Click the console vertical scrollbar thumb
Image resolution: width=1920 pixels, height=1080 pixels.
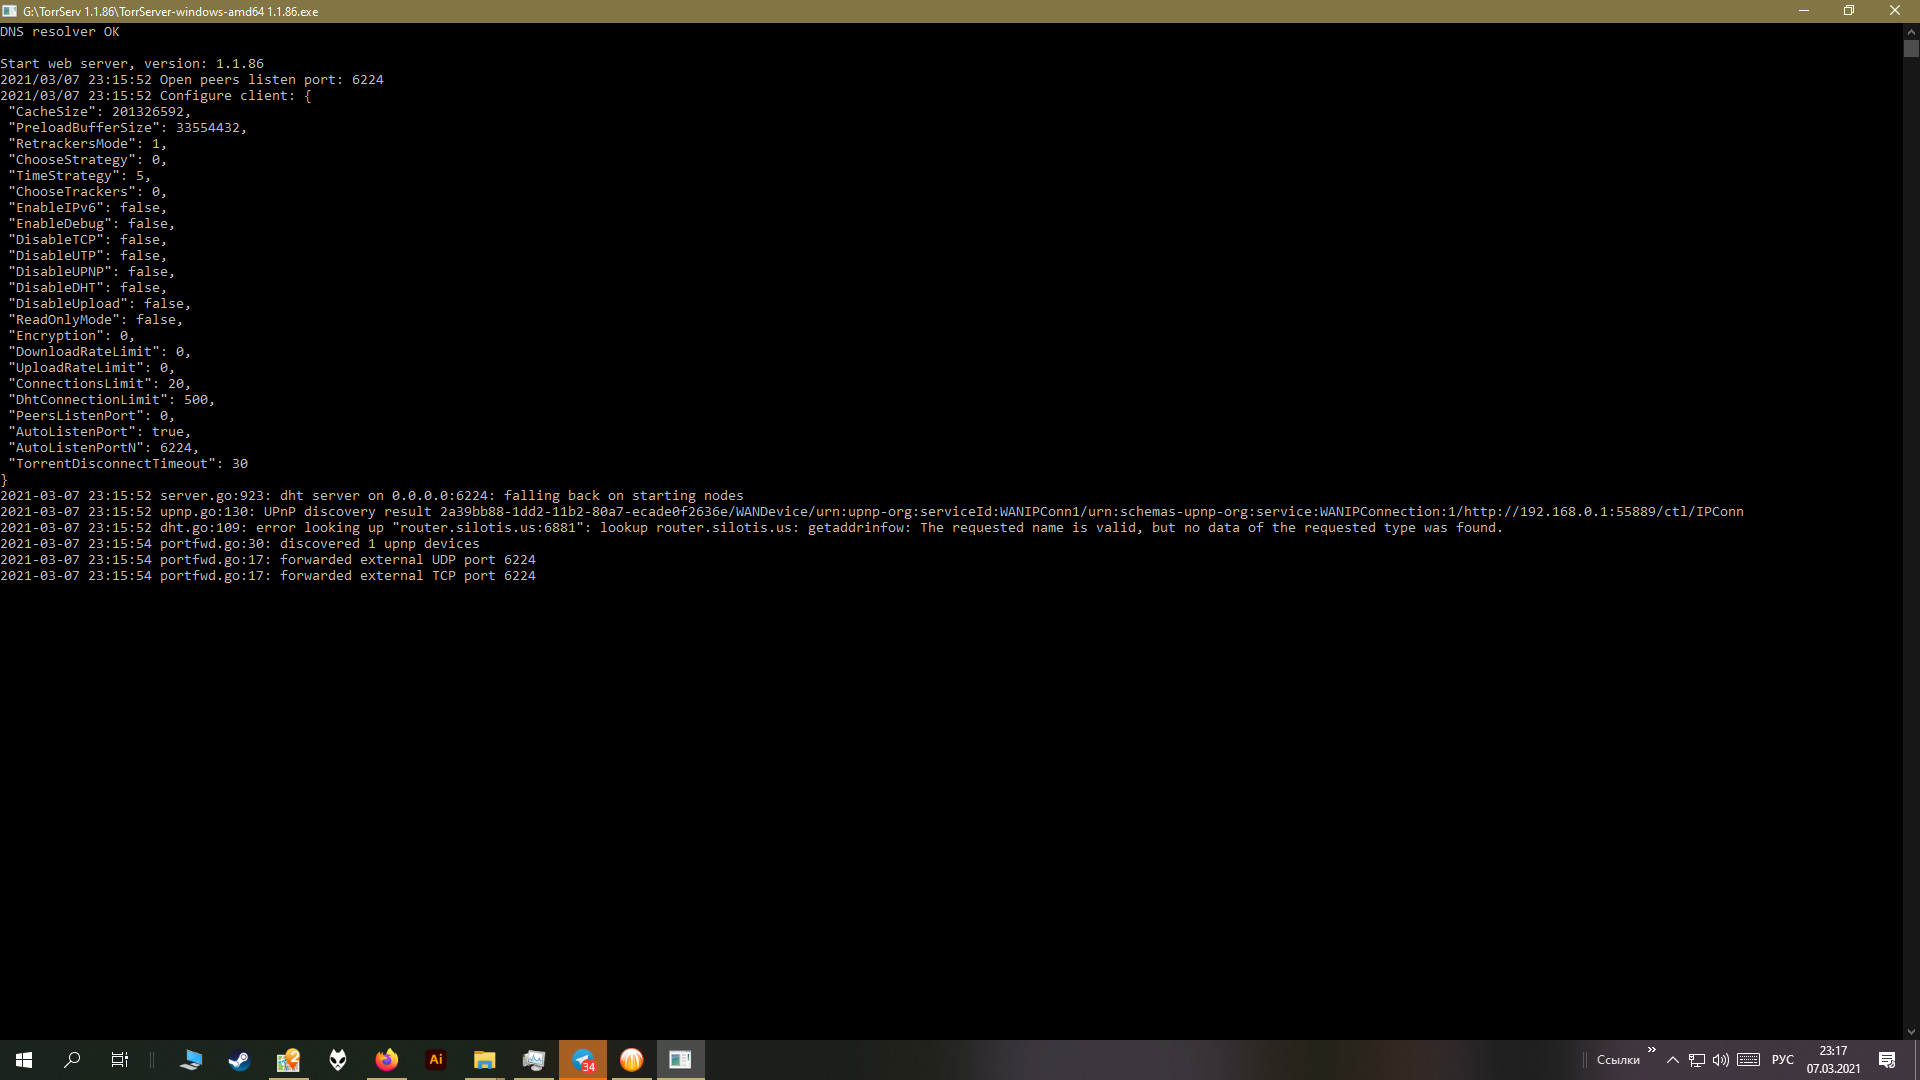click(1911, 49)
